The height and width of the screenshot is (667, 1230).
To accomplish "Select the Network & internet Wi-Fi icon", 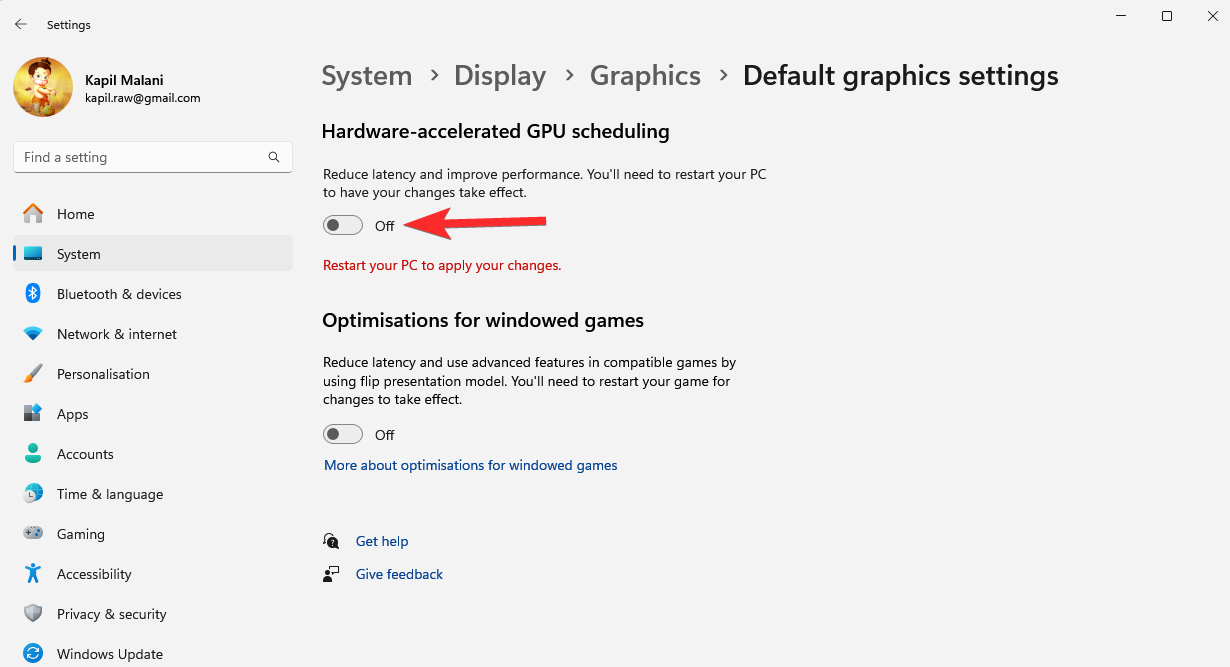I will pyautogui.click(x=33, y=334).
